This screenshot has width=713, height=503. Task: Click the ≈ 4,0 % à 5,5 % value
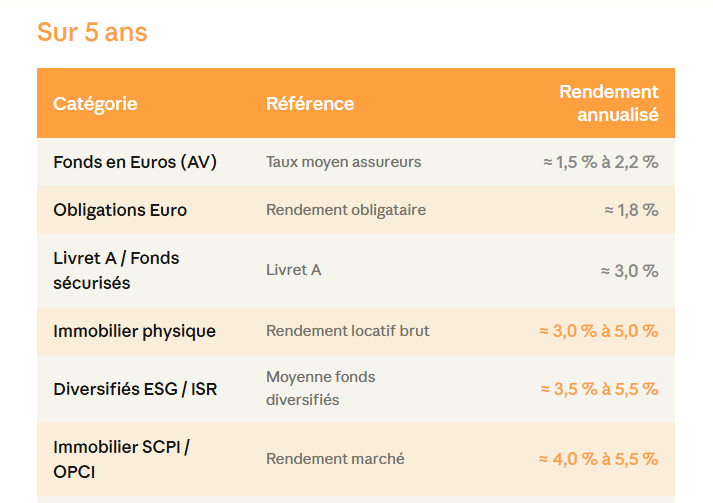tap(599, 459)
